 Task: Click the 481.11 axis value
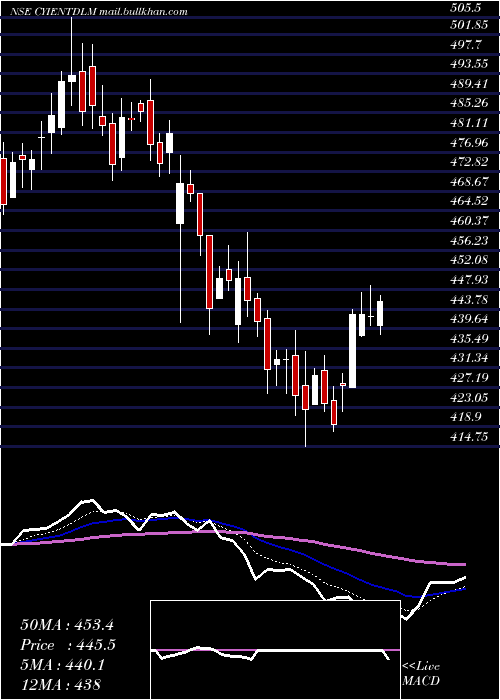click(471, 122)
